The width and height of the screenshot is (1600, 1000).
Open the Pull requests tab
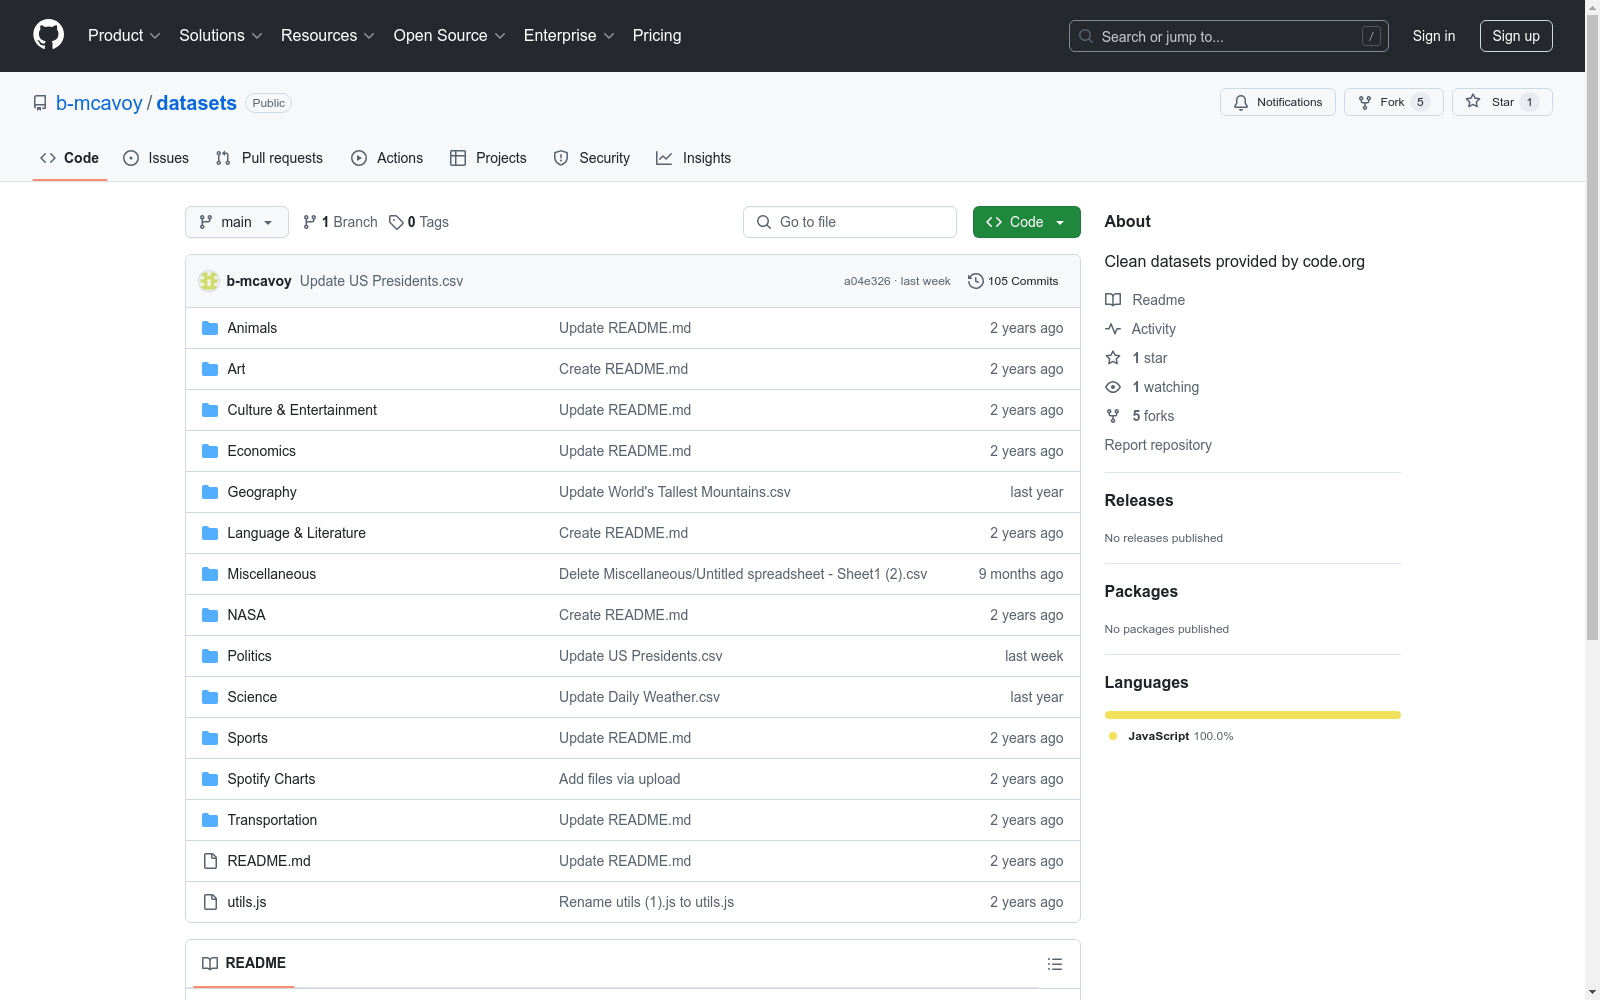tap(269, 158)
